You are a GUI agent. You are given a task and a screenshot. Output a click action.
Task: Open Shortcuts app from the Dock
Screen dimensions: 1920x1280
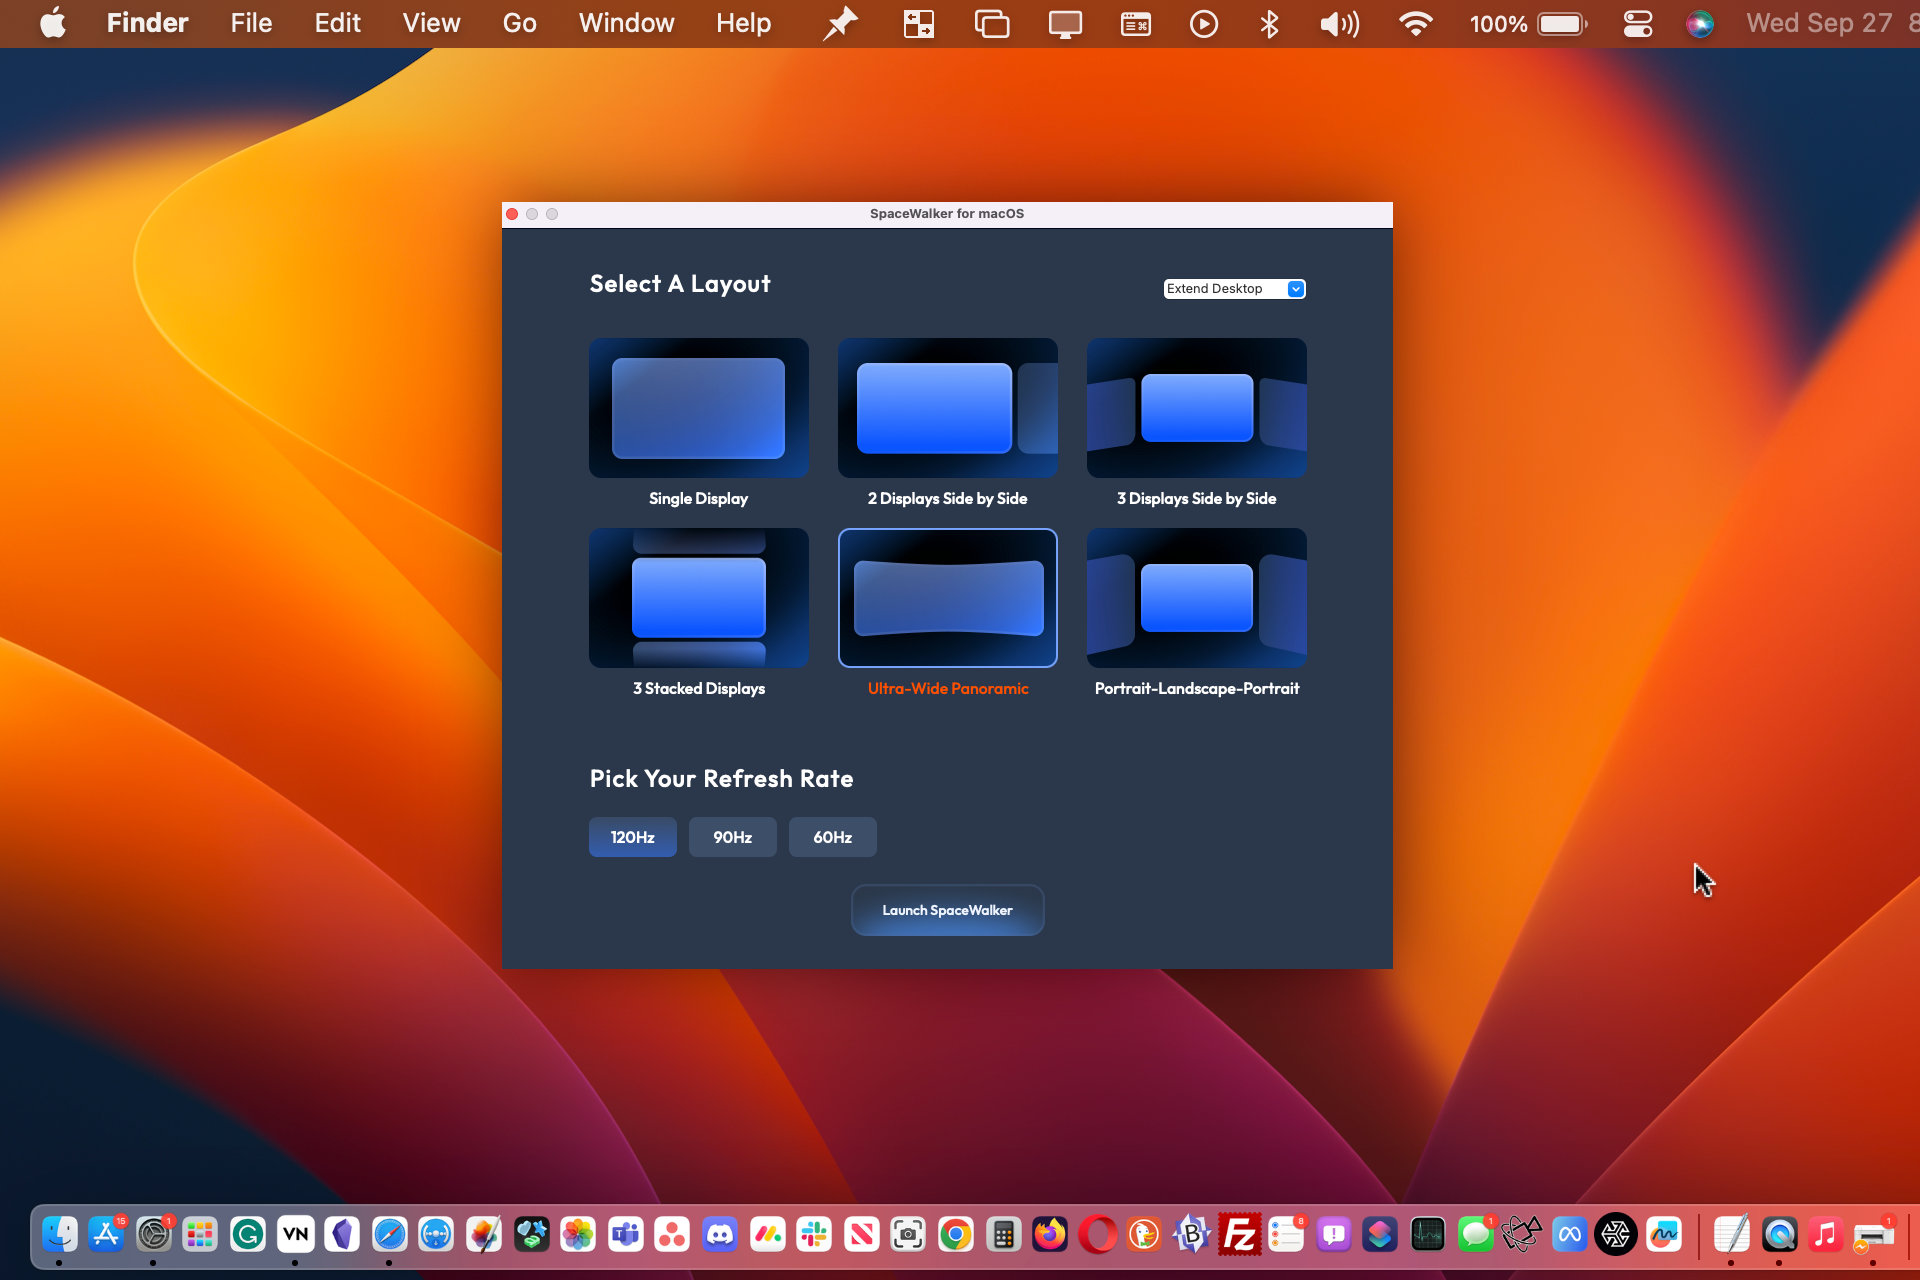pyautogui.click(x=1380, y=1235)
